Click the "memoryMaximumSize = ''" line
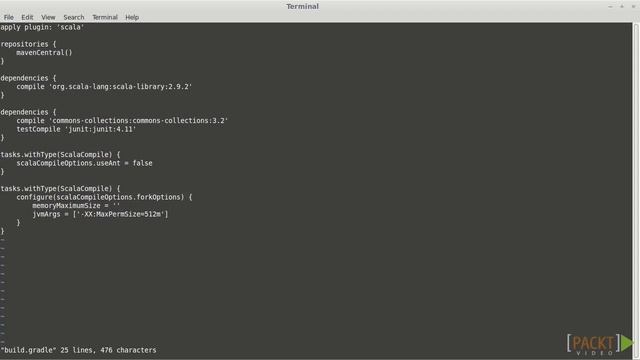The height and width of the screenshot is (360, 640). 76,206
